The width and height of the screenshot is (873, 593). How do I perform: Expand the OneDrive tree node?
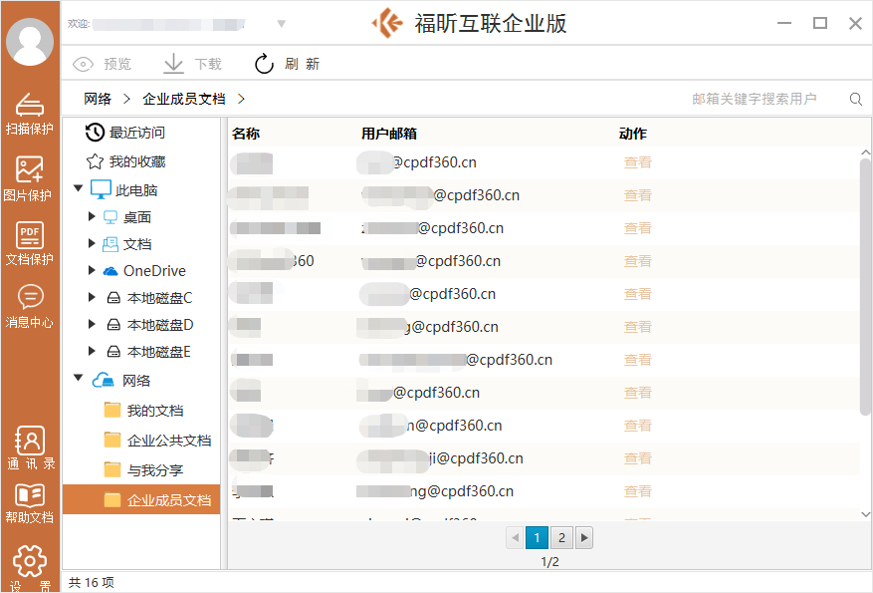[x=92, y=270]
